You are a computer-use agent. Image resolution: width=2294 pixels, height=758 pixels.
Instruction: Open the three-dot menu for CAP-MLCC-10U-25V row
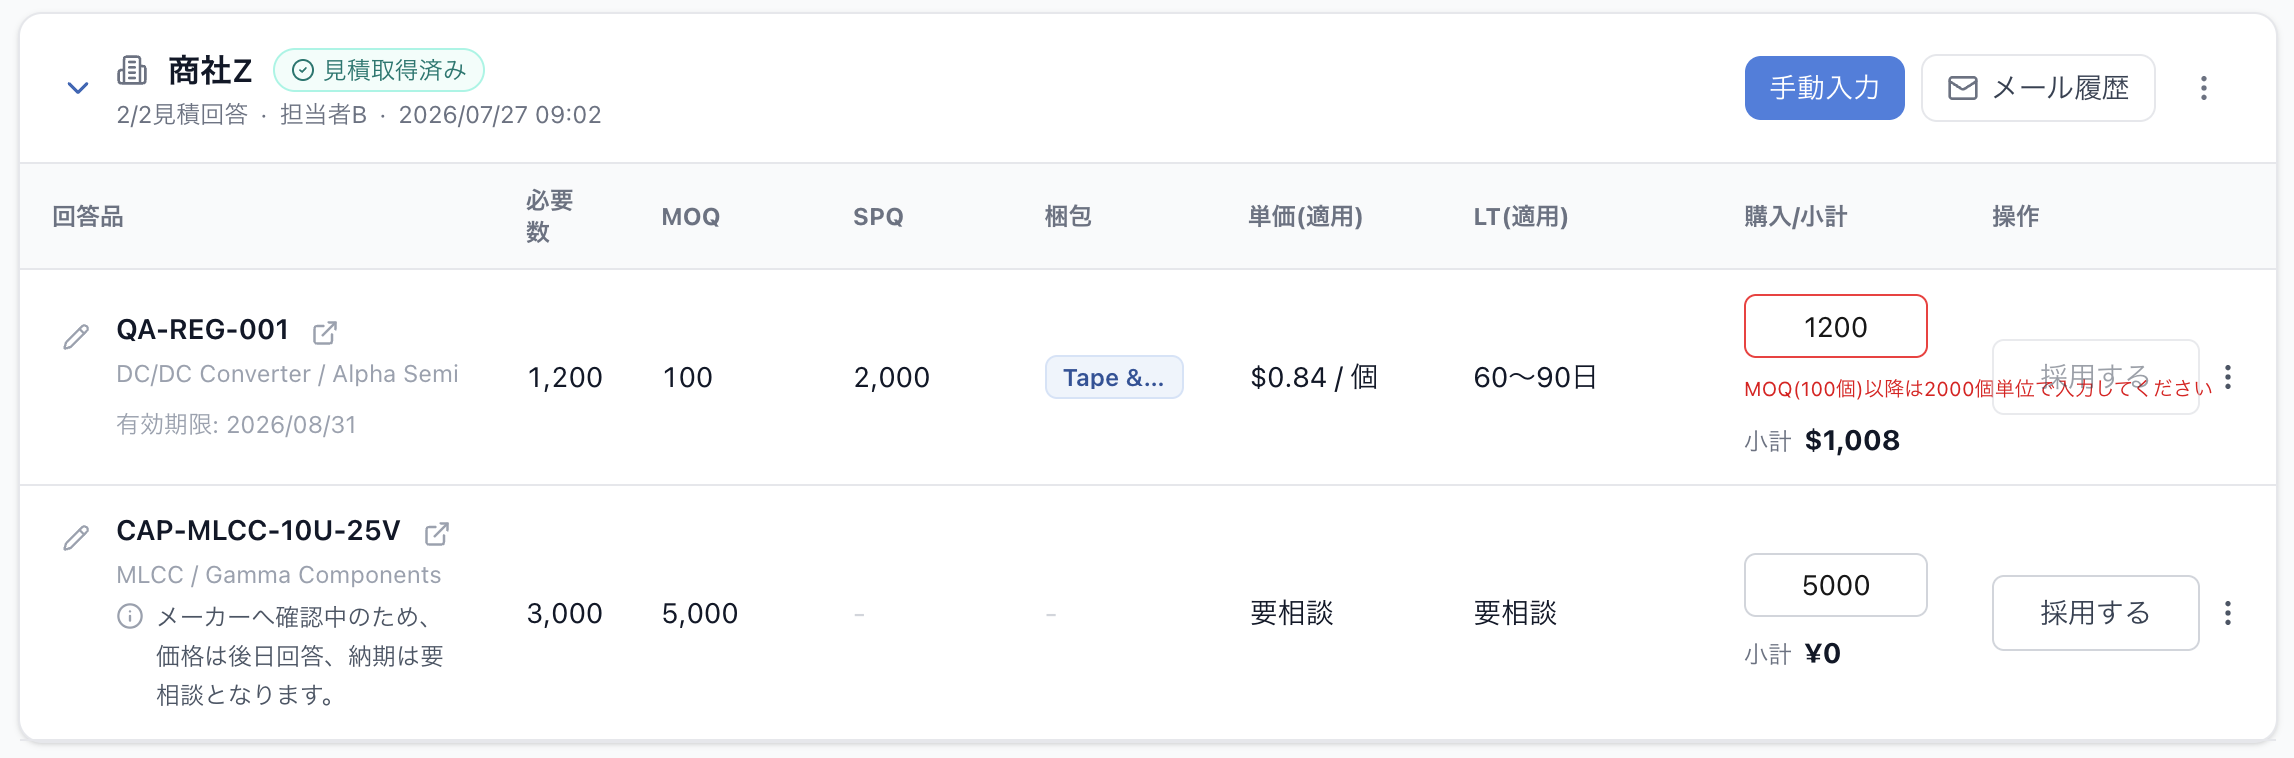tap(2228, 613)
